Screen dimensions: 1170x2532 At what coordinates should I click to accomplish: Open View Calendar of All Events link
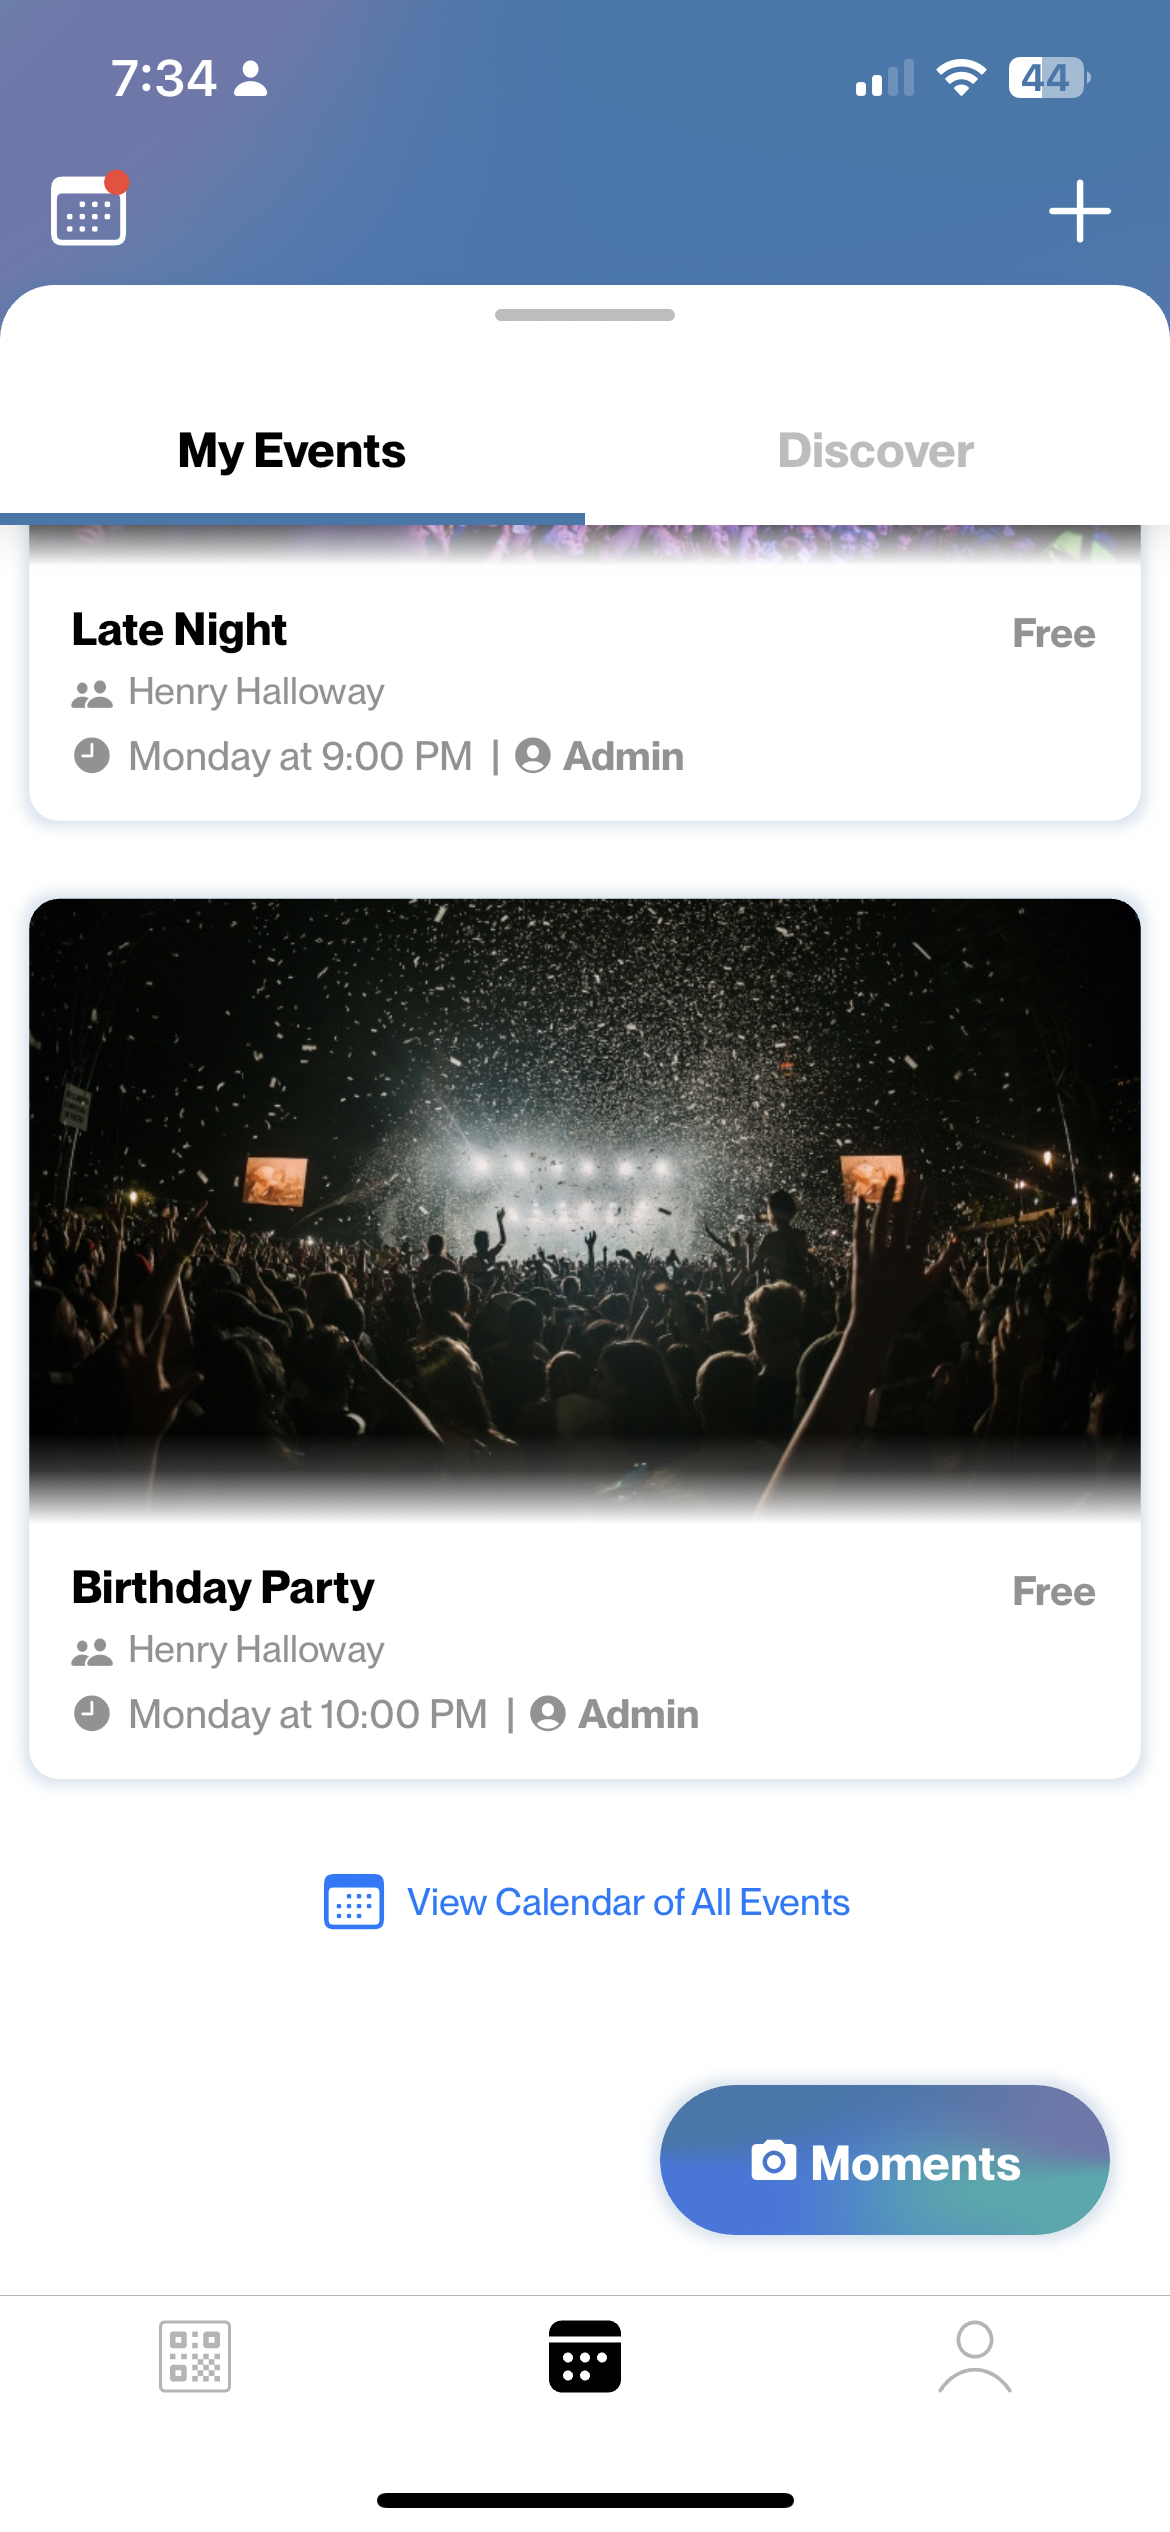(x=628, y=1902)
